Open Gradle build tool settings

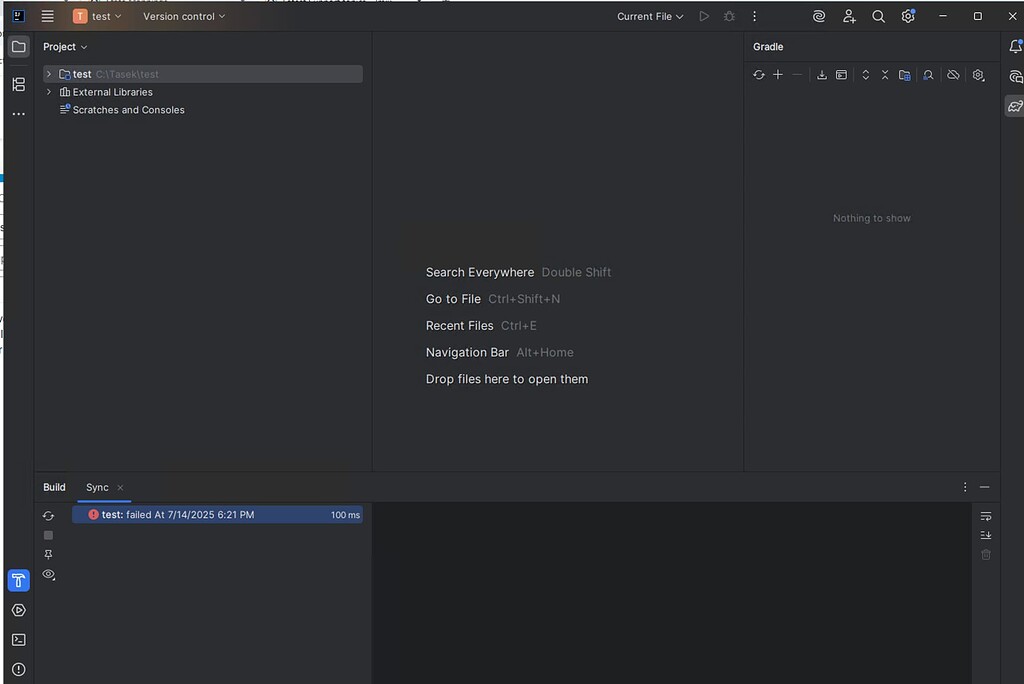pos(978,75)
